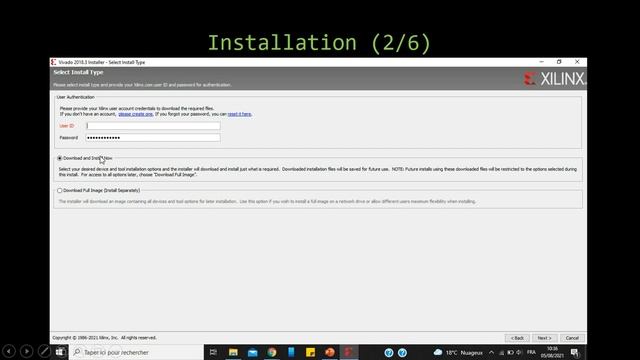The image size is (640, 360).
Task: Click the Password input field
Action: pyautogui.click(x=153, y=138)
